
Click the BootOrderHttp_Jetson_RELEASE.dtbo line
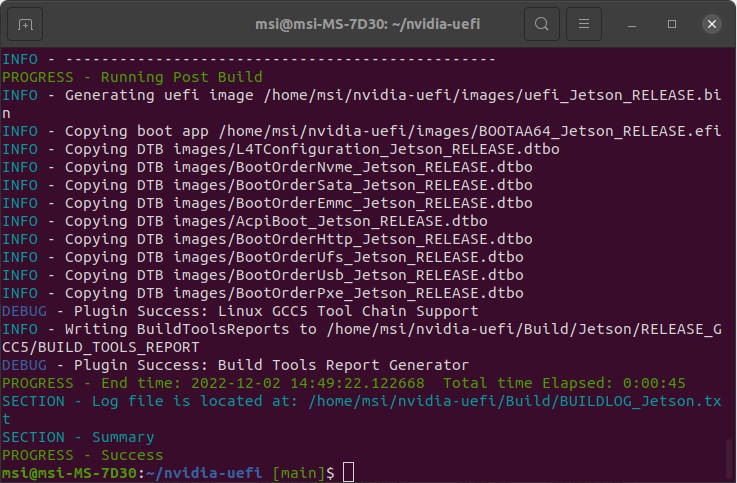(x=267, y=239)
